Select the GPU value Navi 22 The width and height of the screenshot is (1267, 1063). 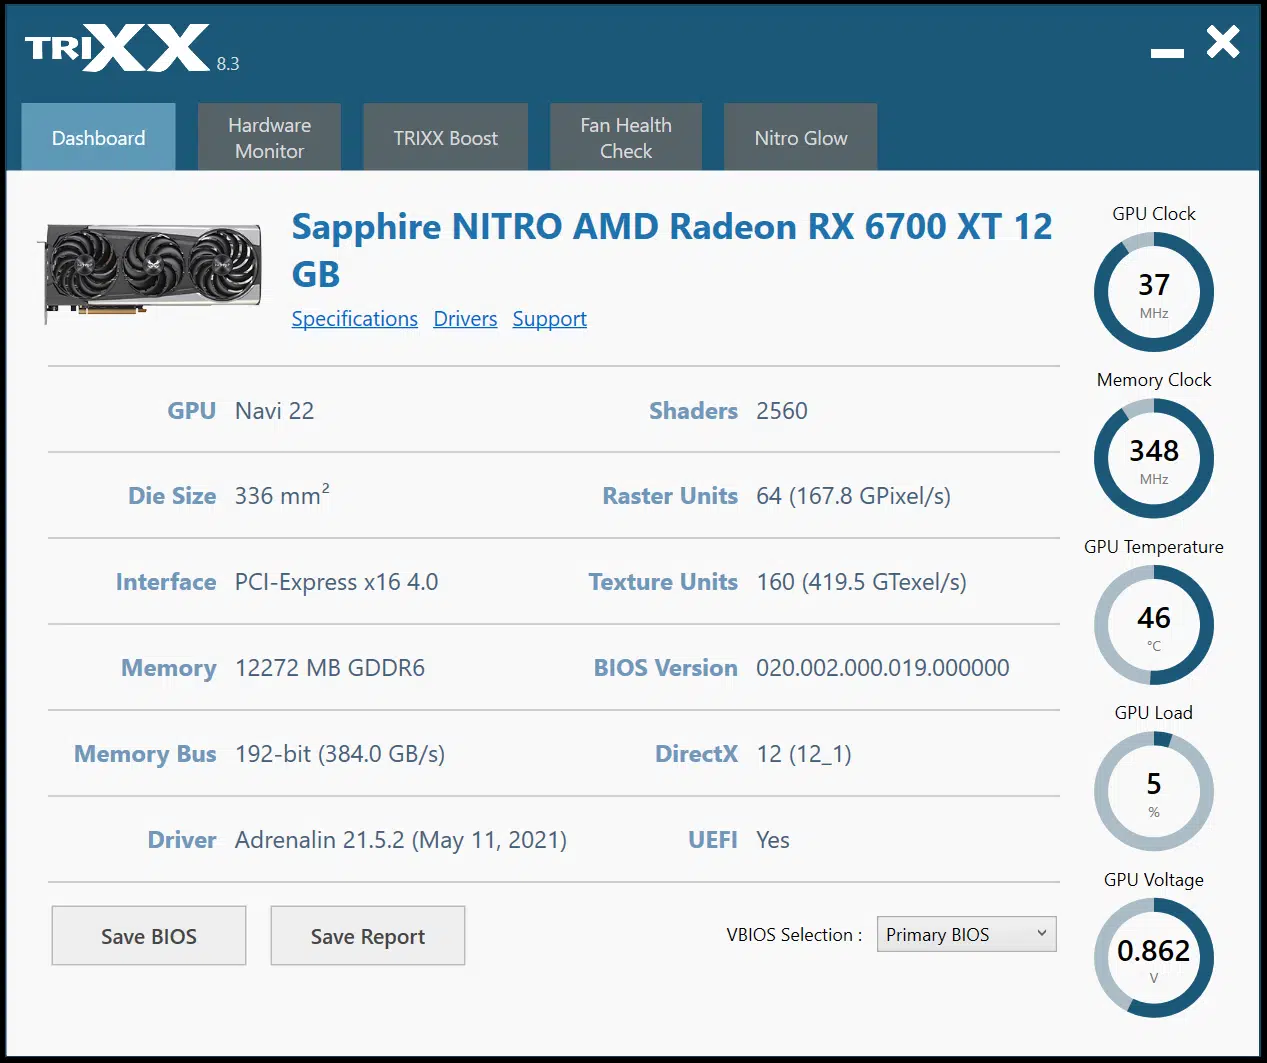click(x=274, y=411)
